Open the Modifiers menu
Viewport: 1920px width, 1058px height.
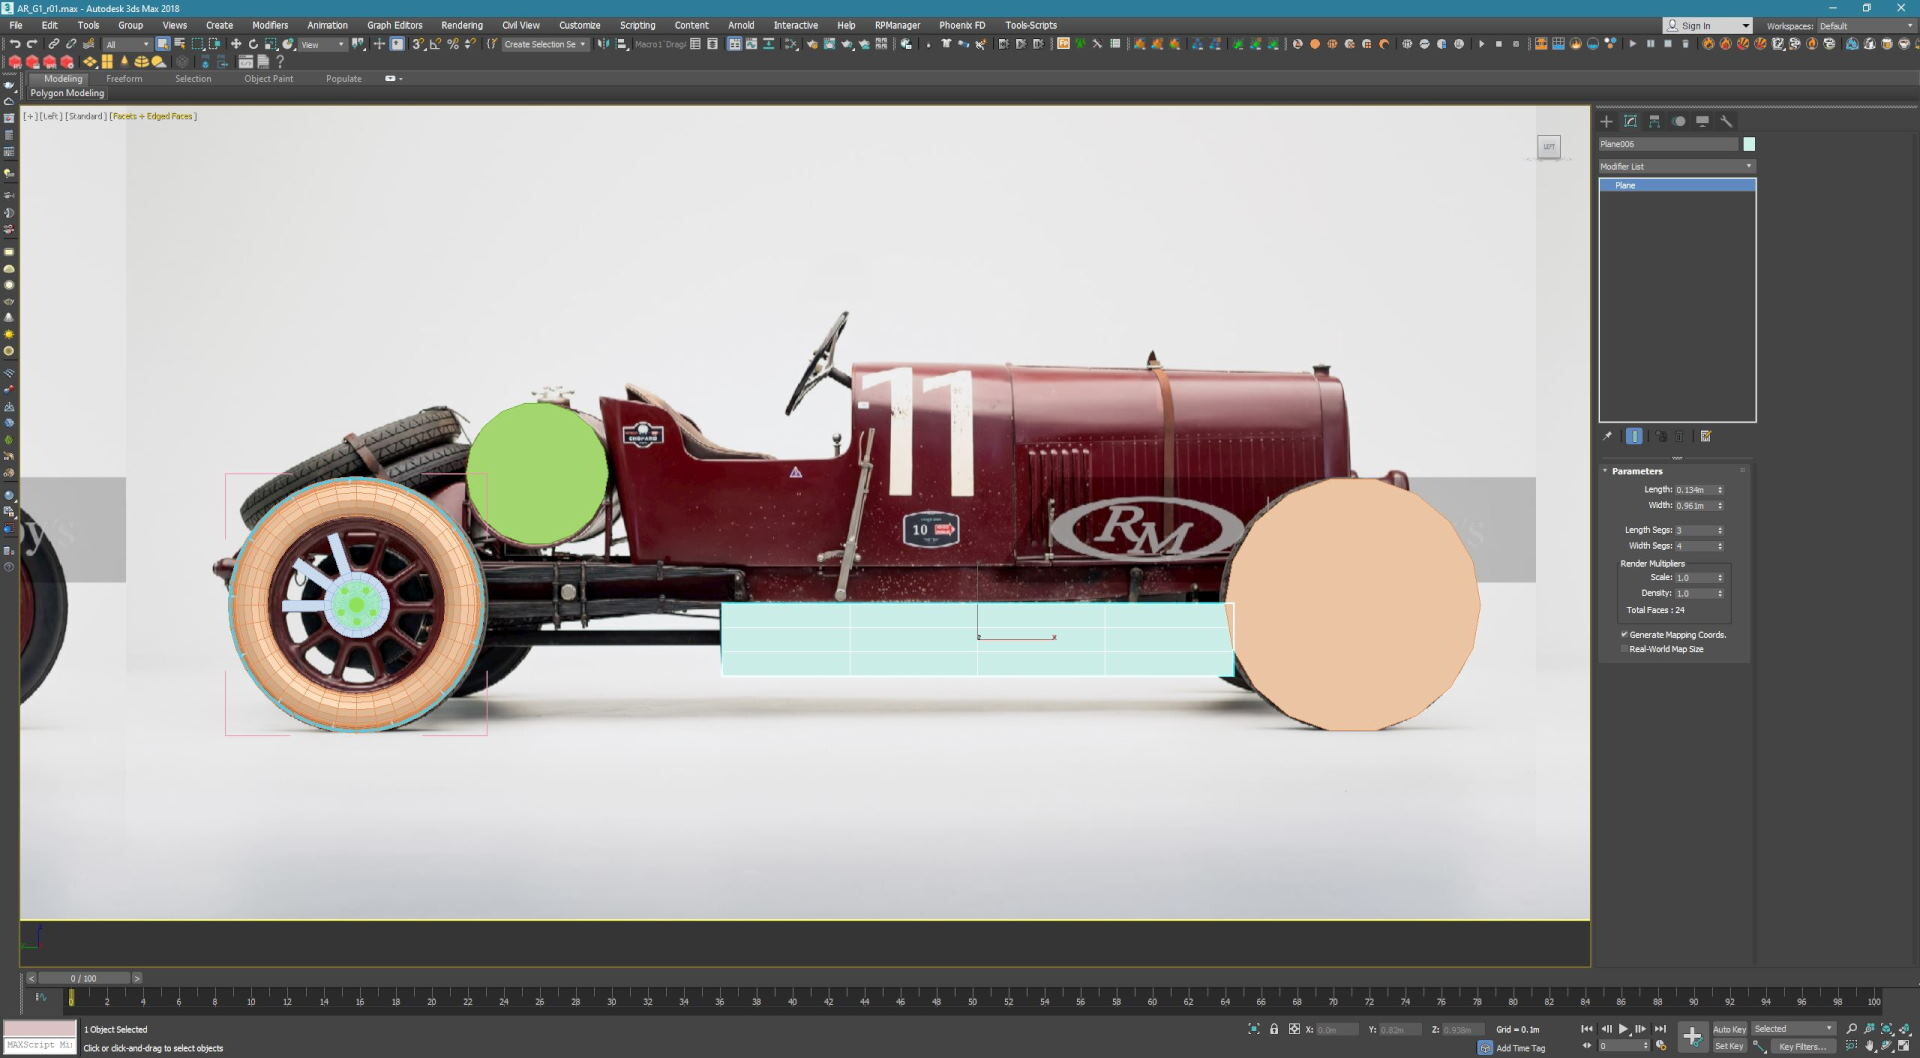pyautogui.click(x=270, y=25)
